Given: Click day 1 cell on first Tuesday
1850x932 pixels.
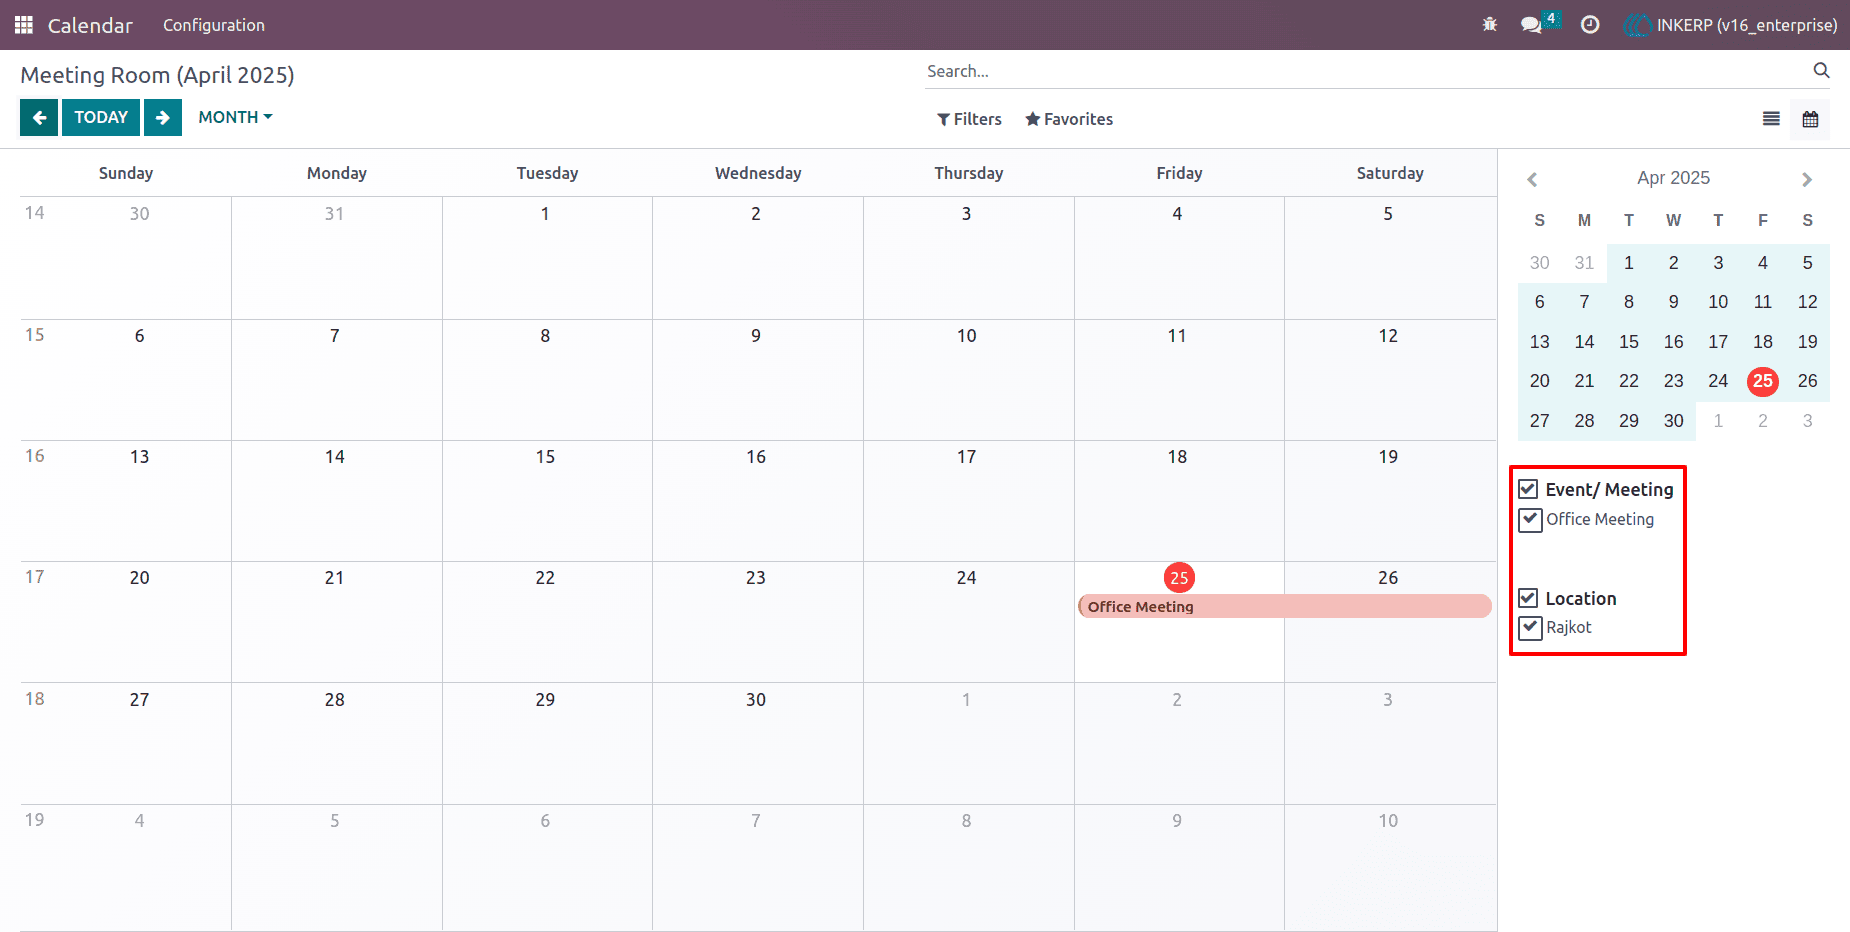Looking at the screenshot, I should pyautogui.click(x=547, y=258).
